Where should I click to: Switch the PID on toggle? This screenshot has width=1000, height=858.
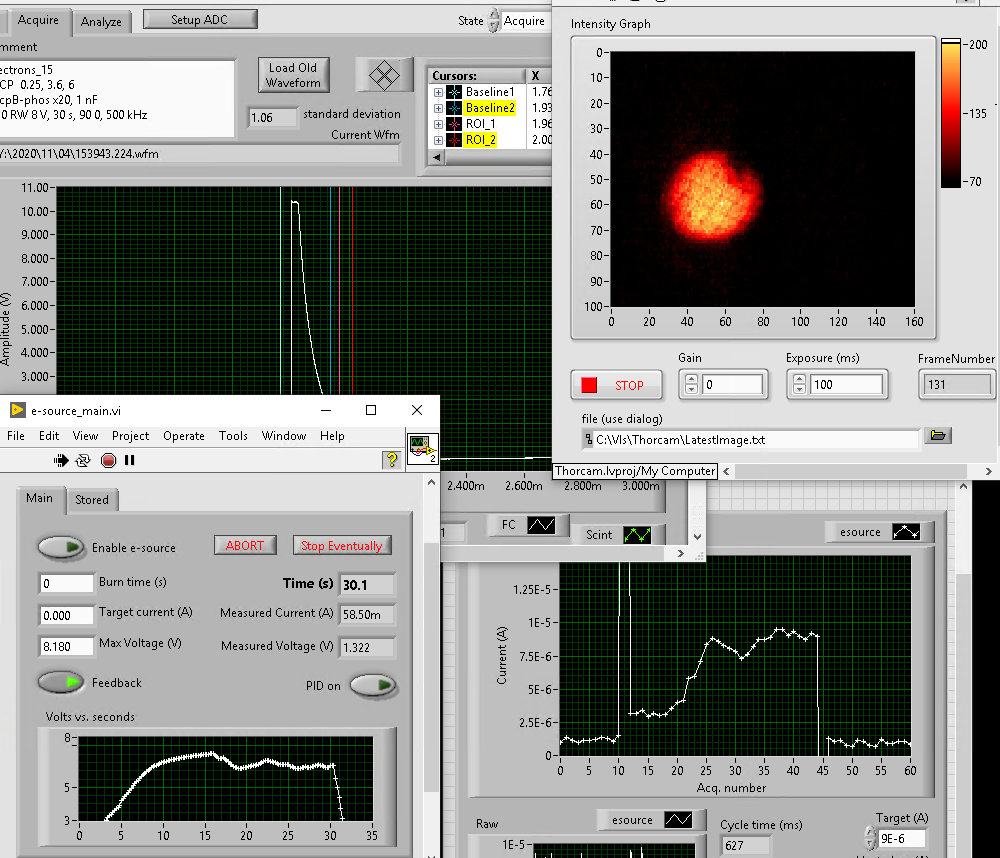pos(372,686)
